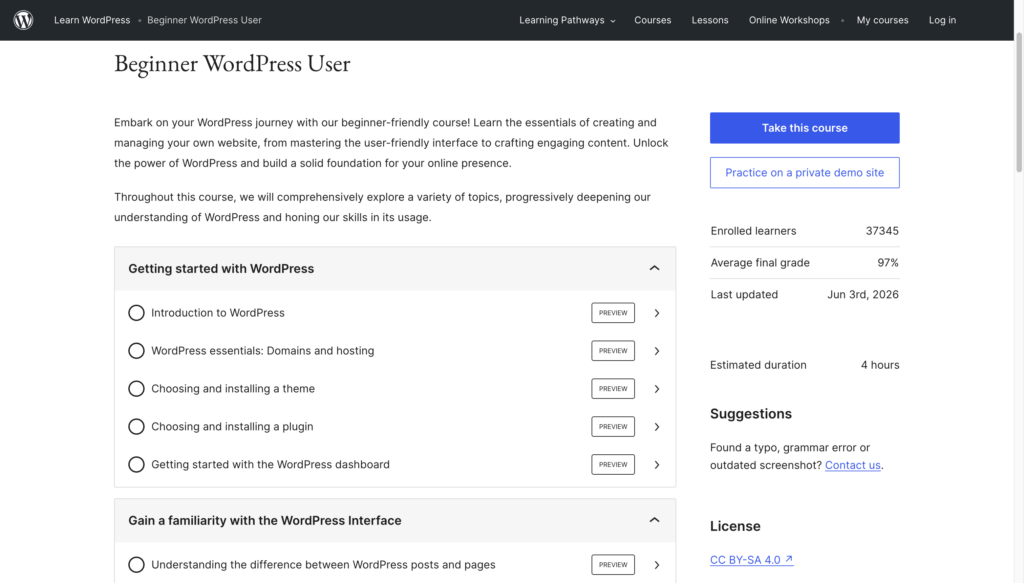This screenshot has height=583, width=1024.
Task: Preview the Domains and hosting lesson
Action: 613,351
